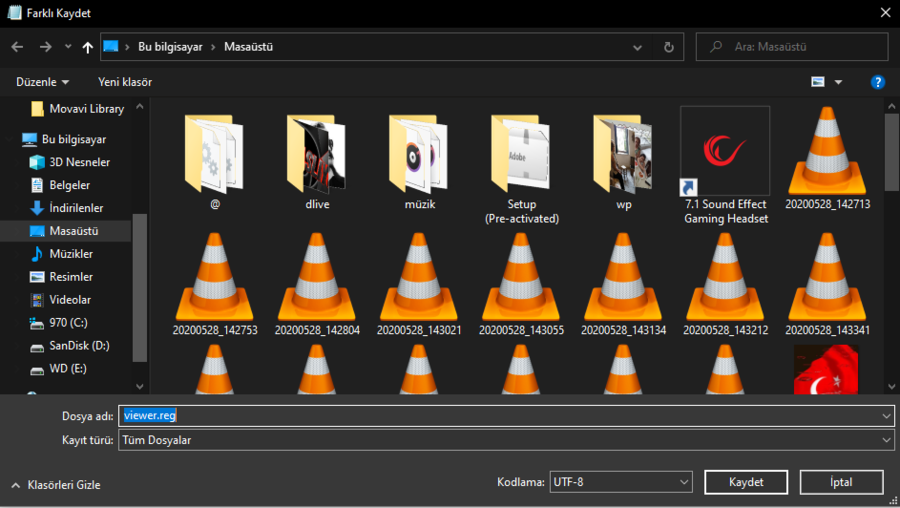The width and height of the screenshot is (900, 508).
Task: Open the Kayıt türü dropdown
Action: pos(506,440)
